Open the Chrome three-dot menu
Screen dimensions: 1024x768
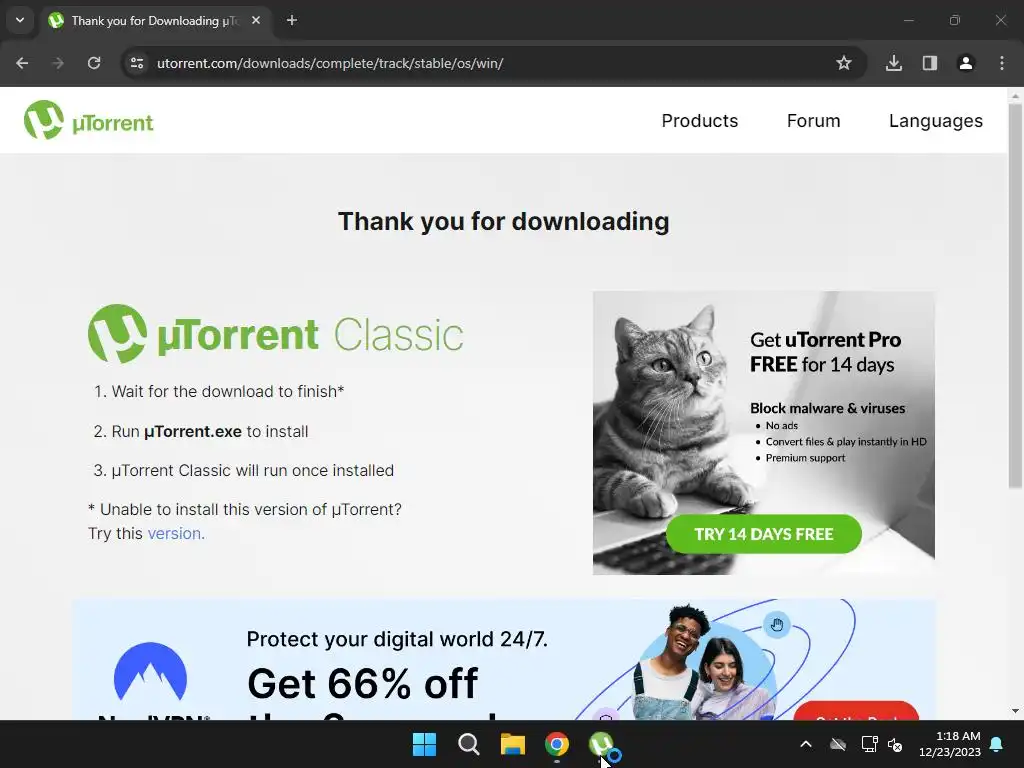click(x=1002, y=63)
